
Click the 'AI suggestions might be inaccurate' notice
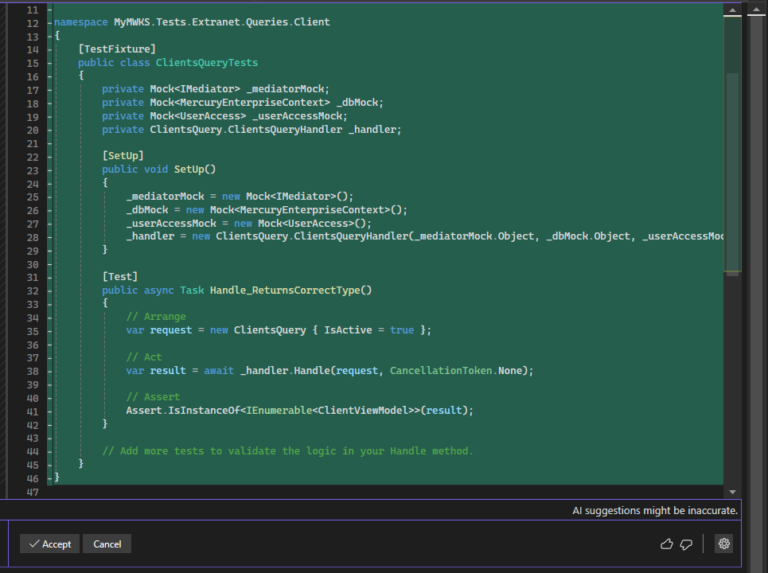(654, 510)
